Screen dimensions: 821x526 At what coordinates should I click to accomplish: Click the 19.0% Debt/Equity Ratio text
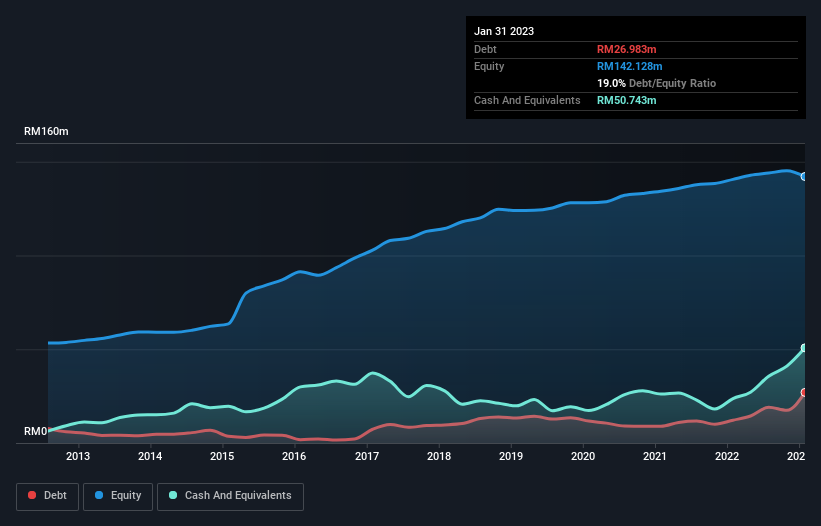tap(657, 83)
